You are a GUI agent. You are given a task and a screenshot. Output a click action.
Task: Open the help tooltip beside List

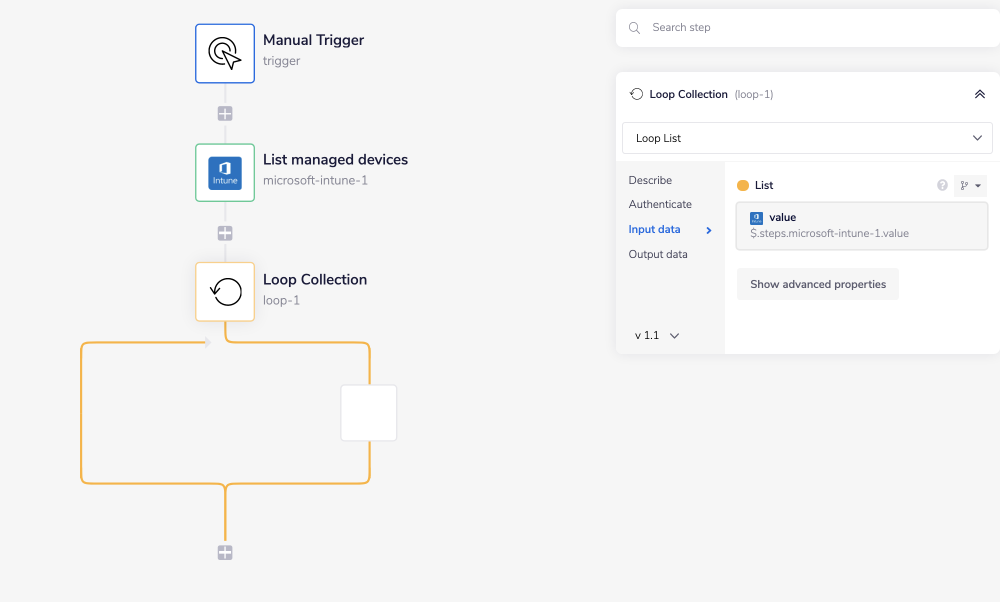[x=941, y=185]
